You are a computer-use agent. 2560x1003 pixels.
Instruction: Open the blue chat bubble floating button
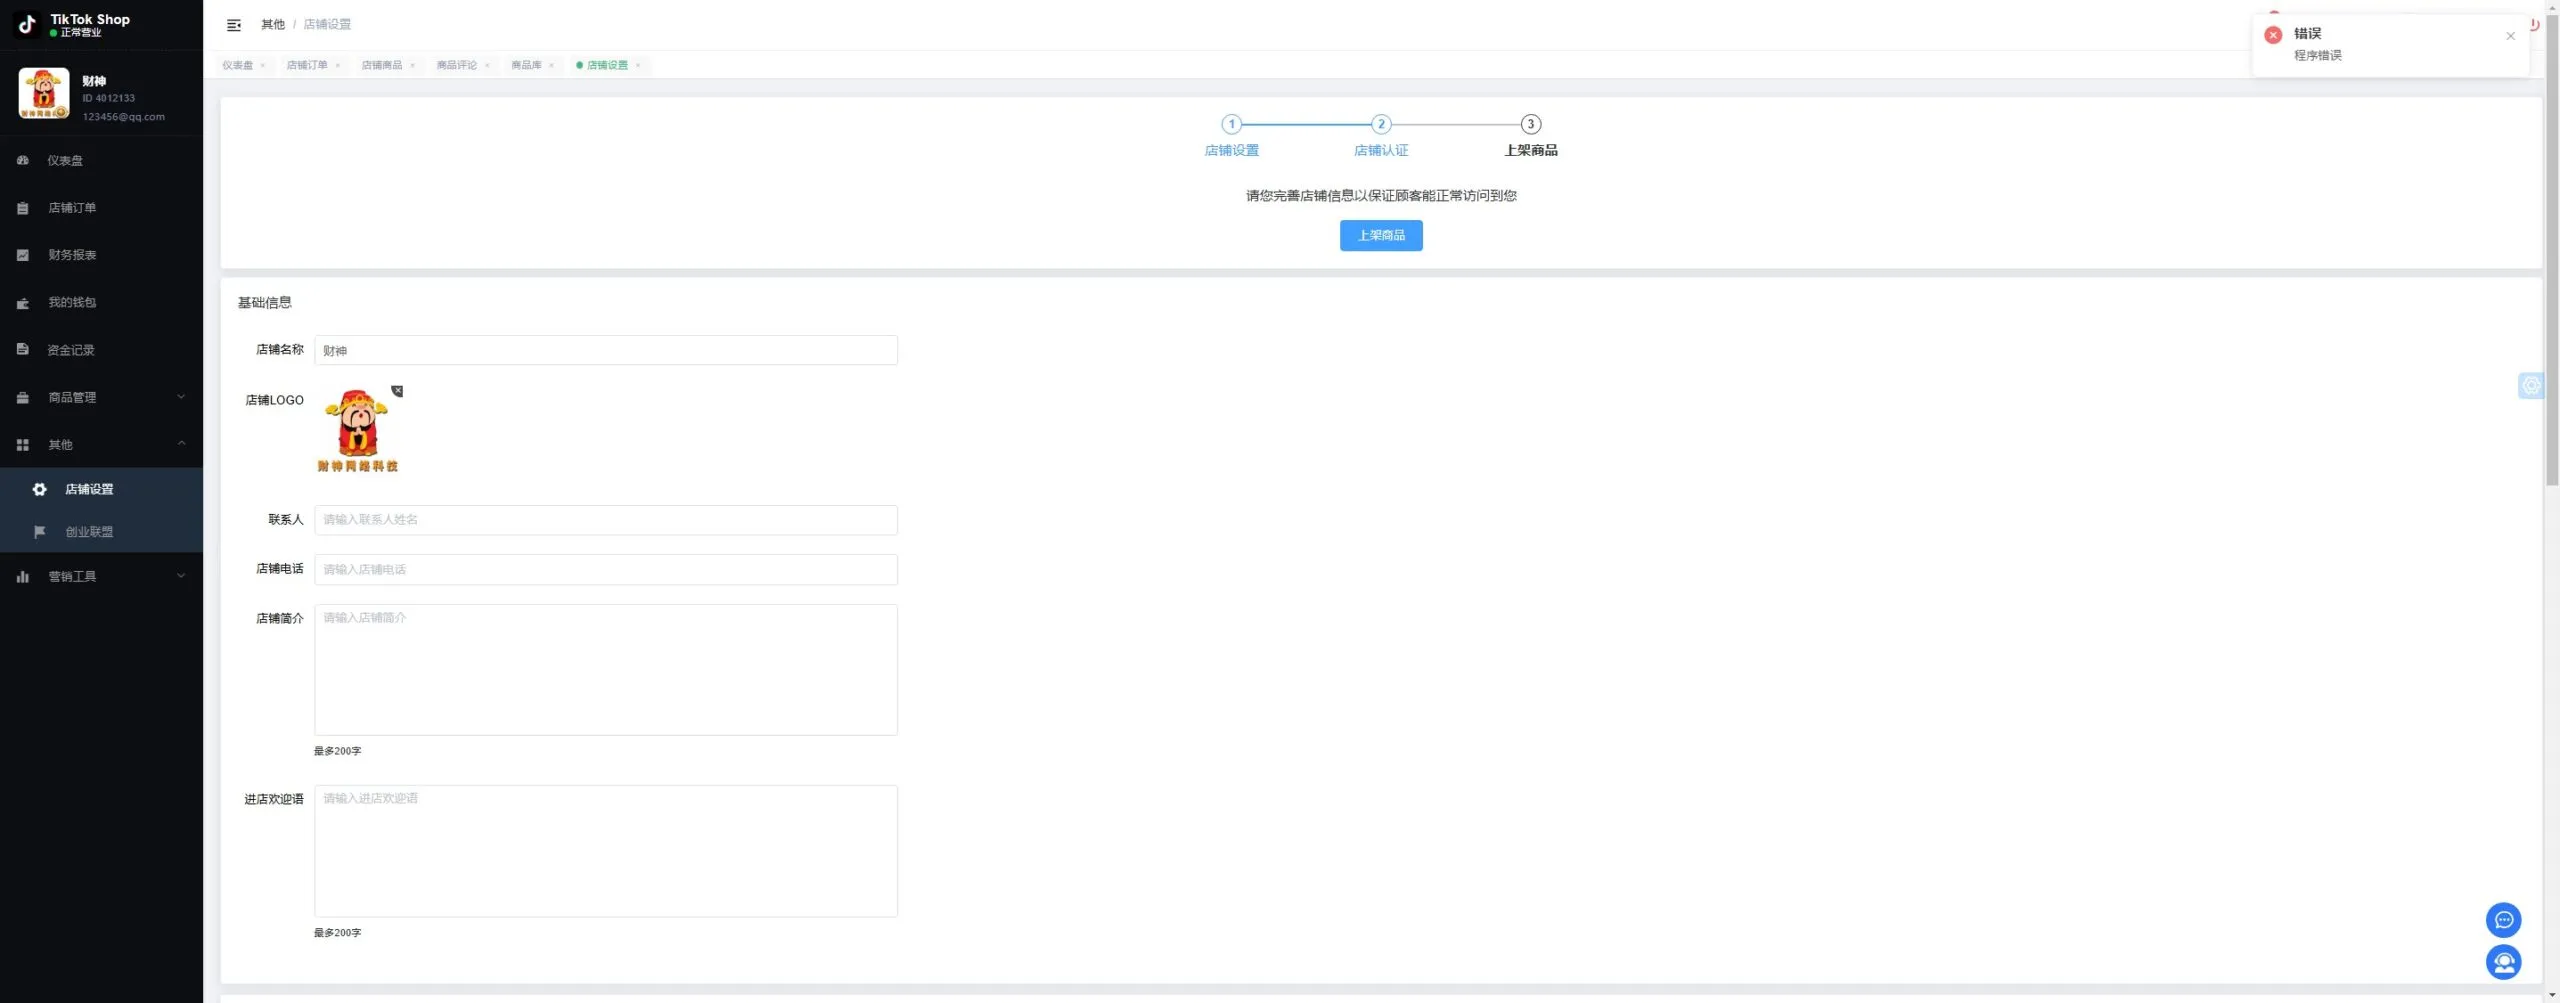2503,920
